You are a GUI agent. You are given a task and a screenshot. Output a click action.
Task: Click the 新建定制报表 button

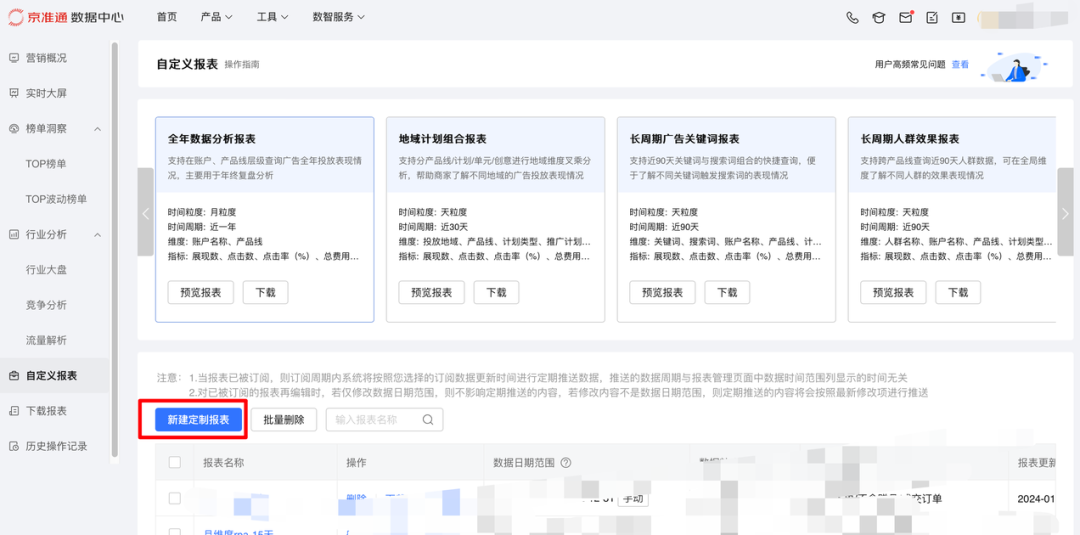click(x=199, y=420)
